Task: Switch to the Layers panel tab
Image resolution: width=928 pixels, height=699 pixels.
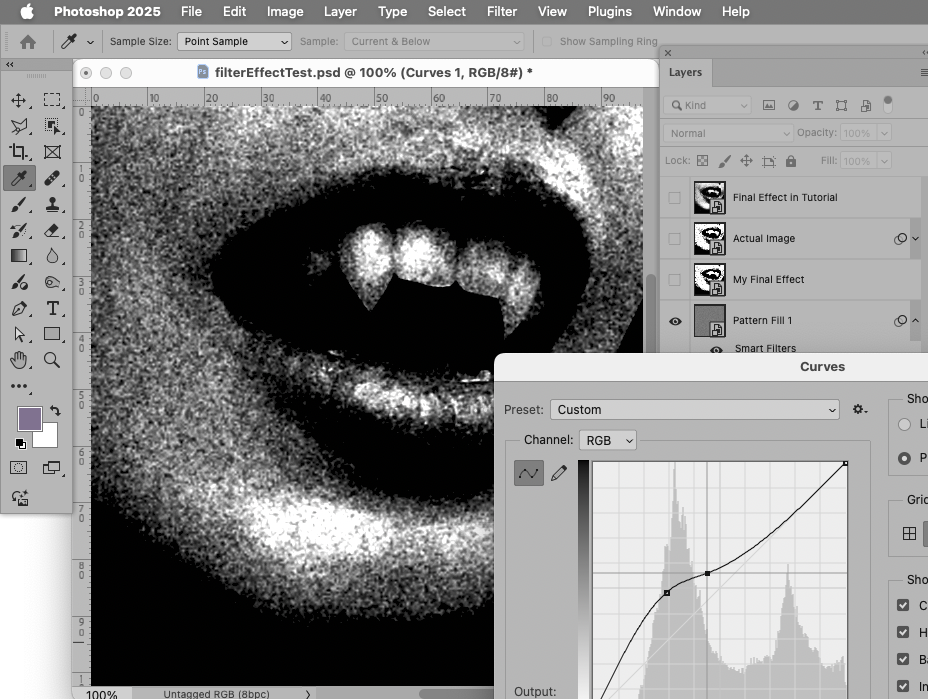Action: click(686, 72)
